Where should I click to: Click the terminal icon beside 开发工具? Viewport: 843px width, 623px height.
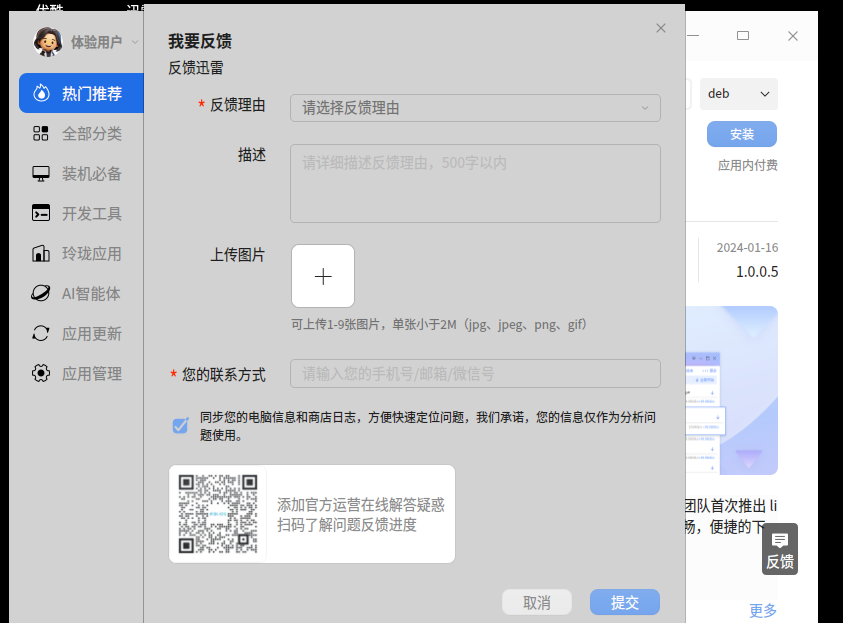point(41,213)
